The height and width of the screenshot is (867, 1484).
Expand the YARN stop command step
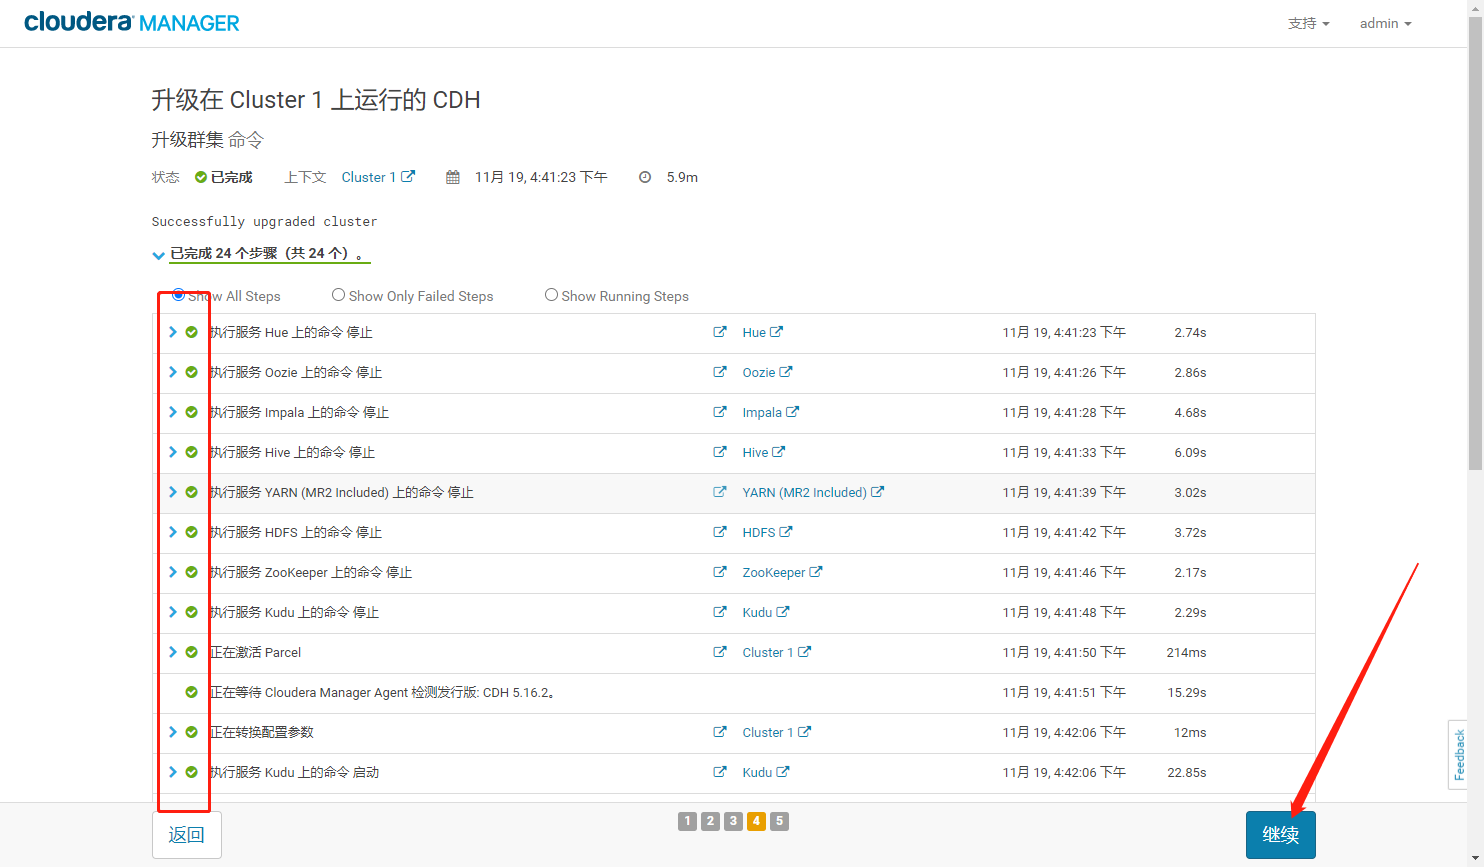(x=173, y=492)
